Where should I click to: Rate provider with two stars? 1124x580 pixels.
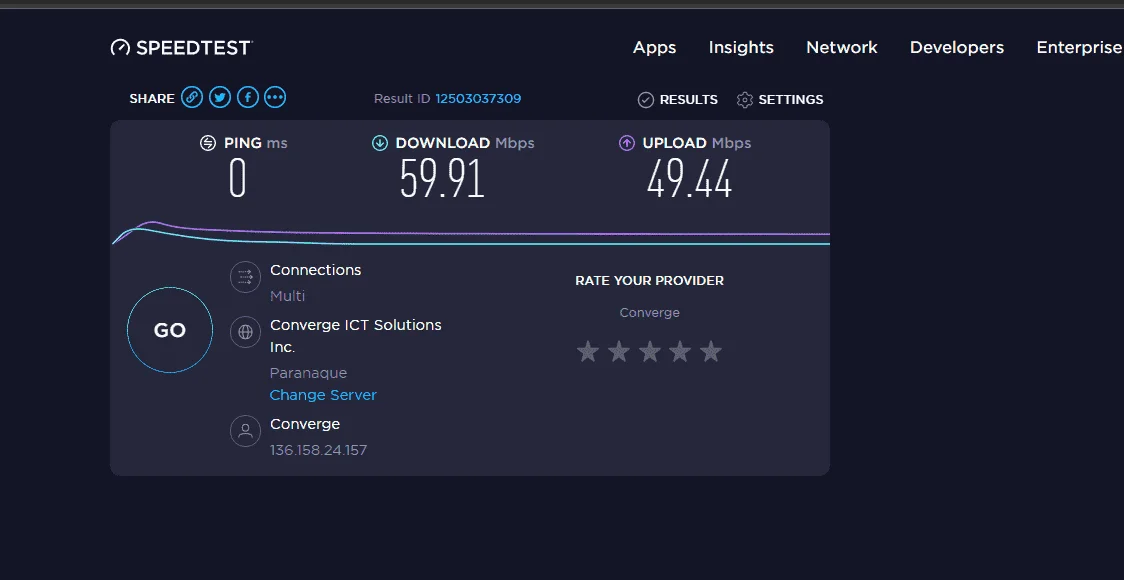619,351
